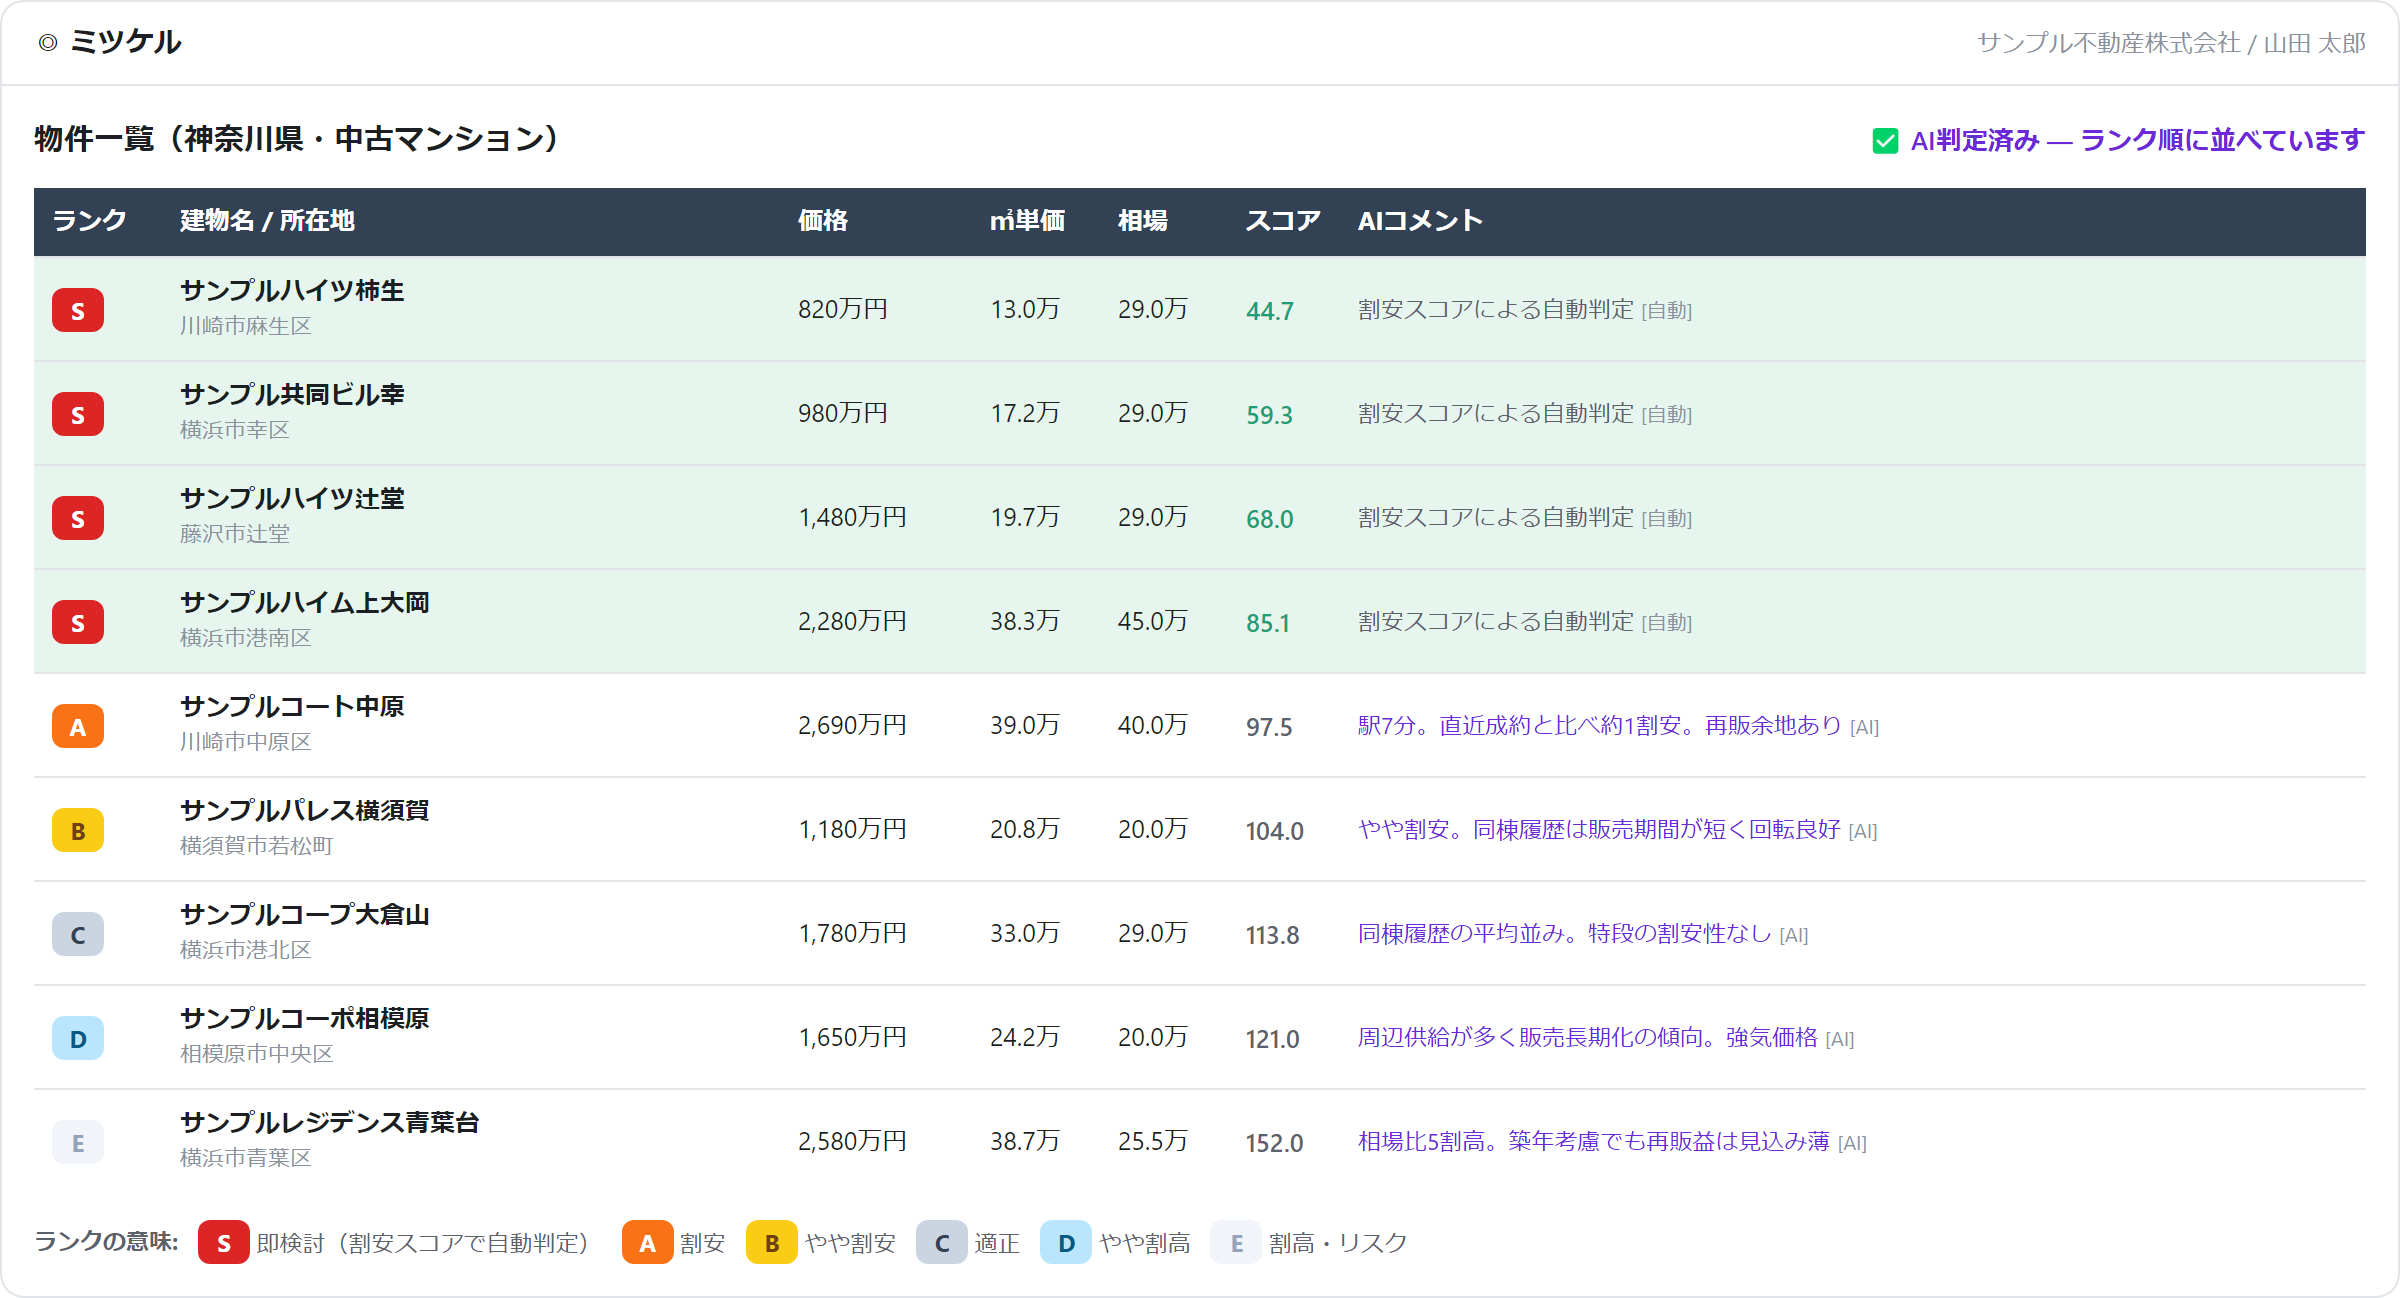Click the ㎡単価 column header
Viewport: 2400px width, 1298px height.
pyautogui.click(x=1027, y=220)
